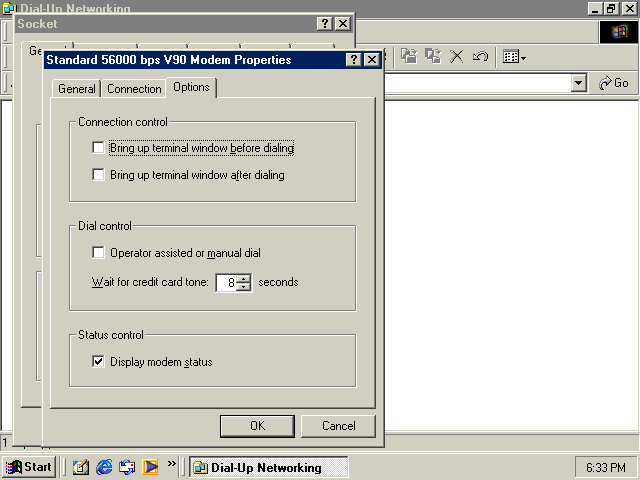
Task: Switch to the General tab in Modem Properties
Action: [x=76, y=89]
